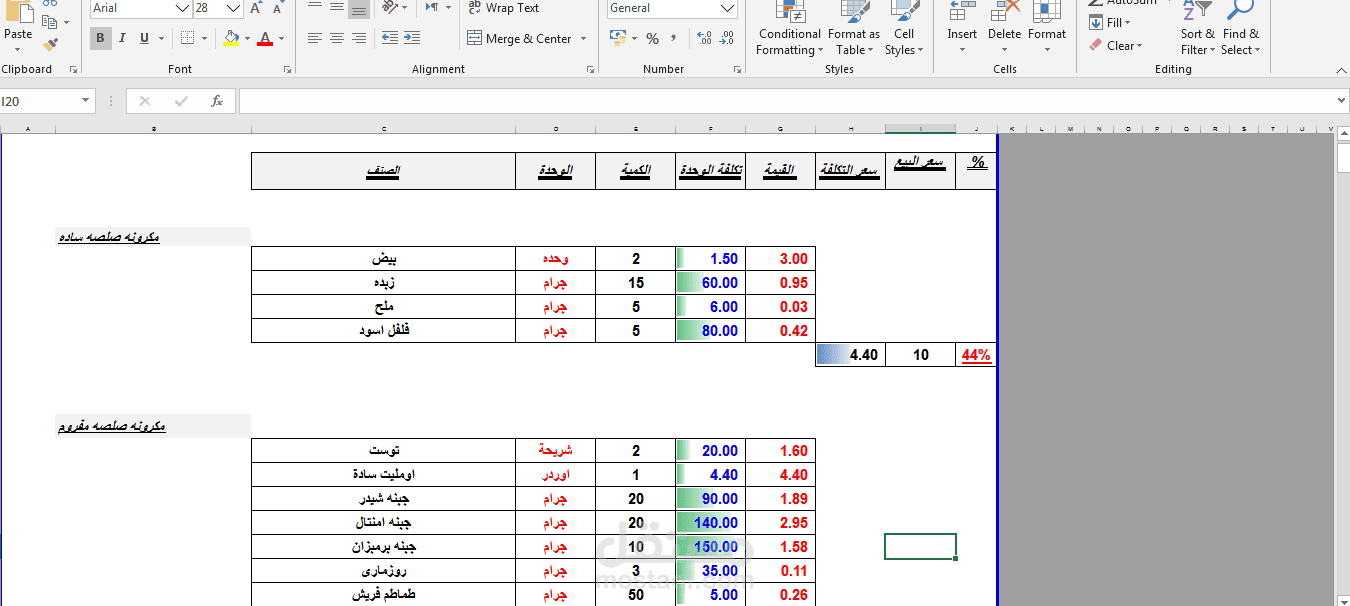This screenshot has height=606, width=1350.
Task: Click the Fill button
Action: tap(1110, 23)
